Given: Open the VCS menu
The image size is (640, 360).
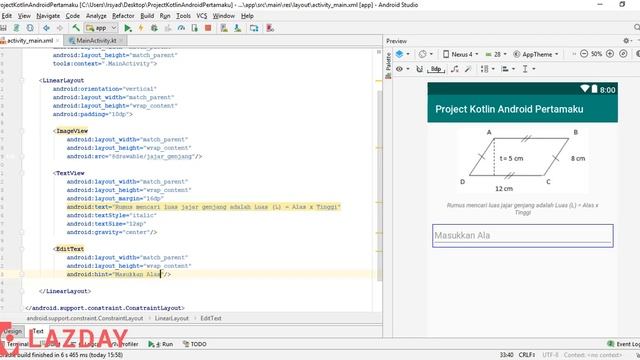Looking at the screenshot, I should pos(202,16).
